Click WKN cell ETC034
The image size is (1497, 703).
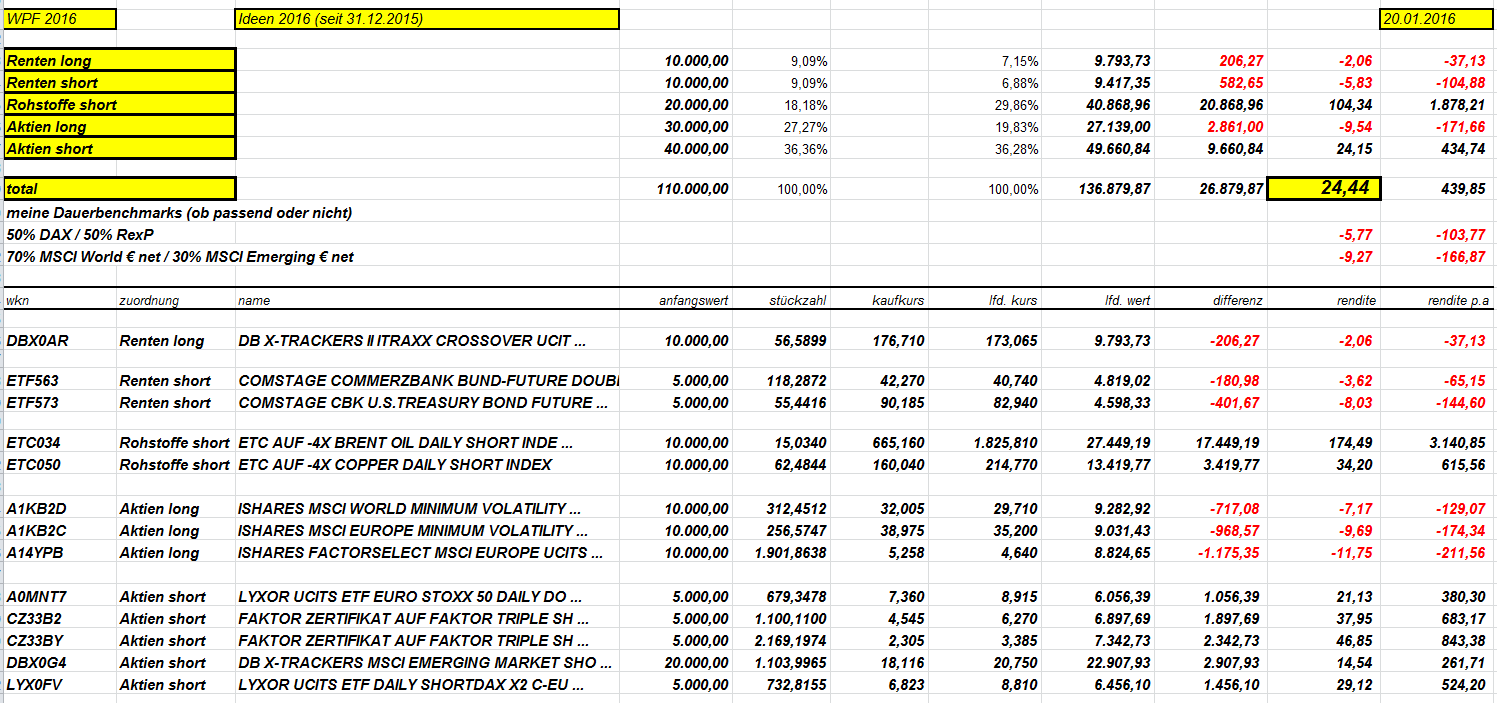(34, 442)
